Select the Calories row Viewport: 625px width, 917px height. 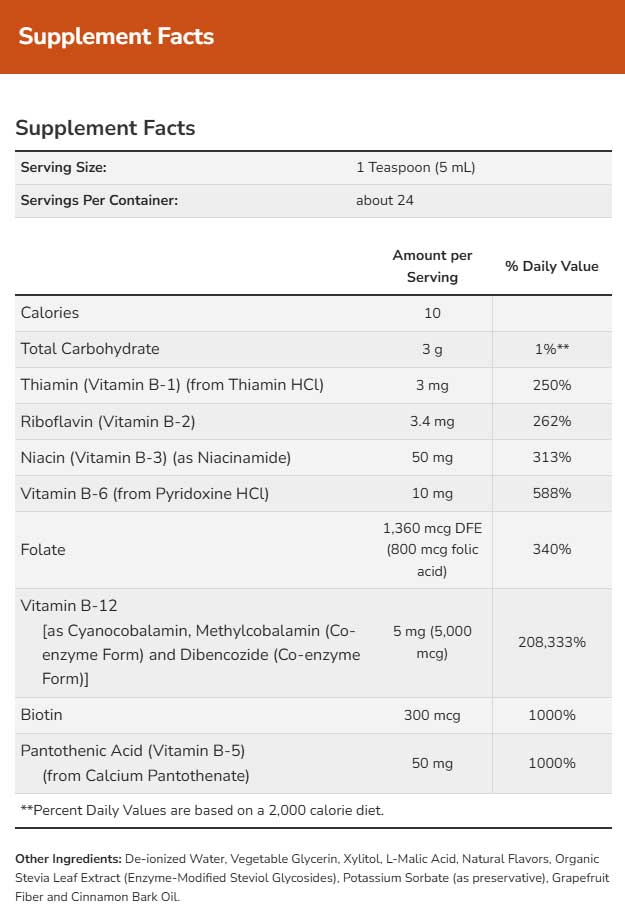(x=313, y=313)
